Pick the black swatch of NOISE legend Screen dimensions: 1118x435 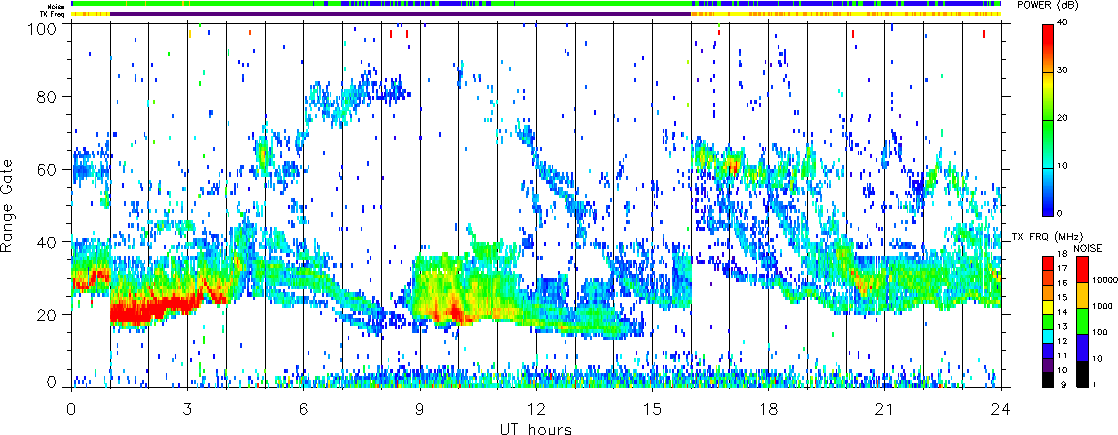(x=1082, y=374)
